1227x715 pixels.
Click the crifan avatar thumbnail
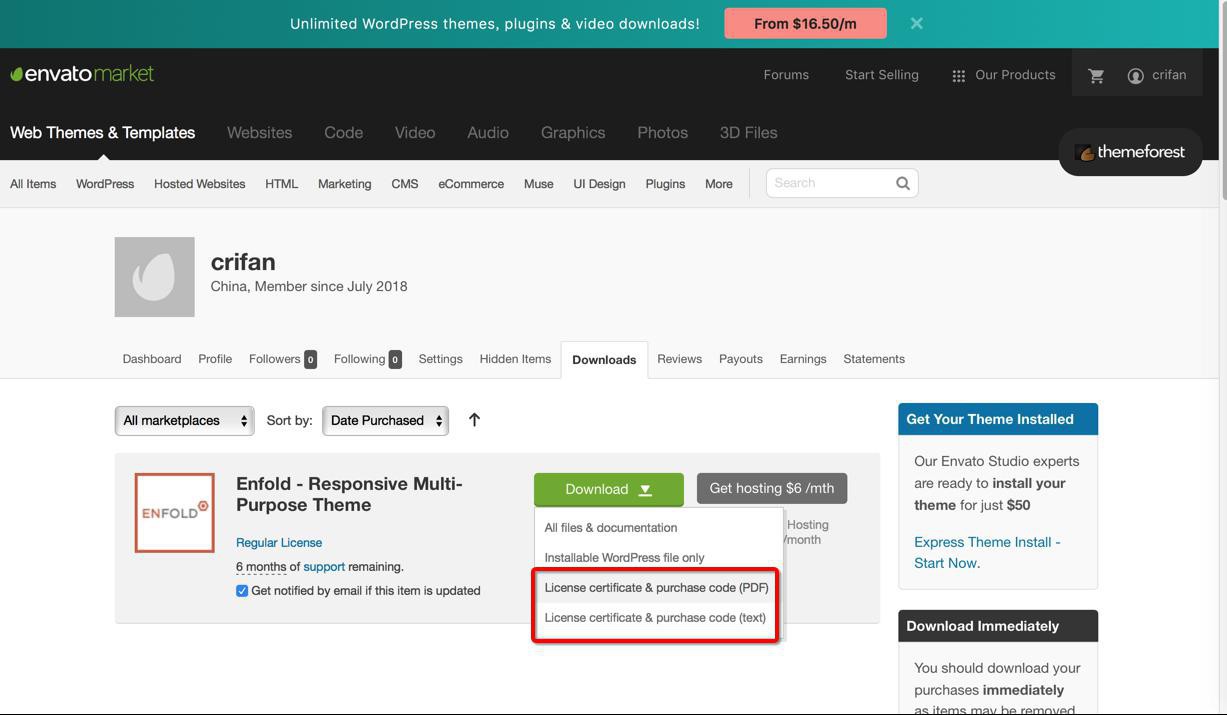tap(155, 277)
